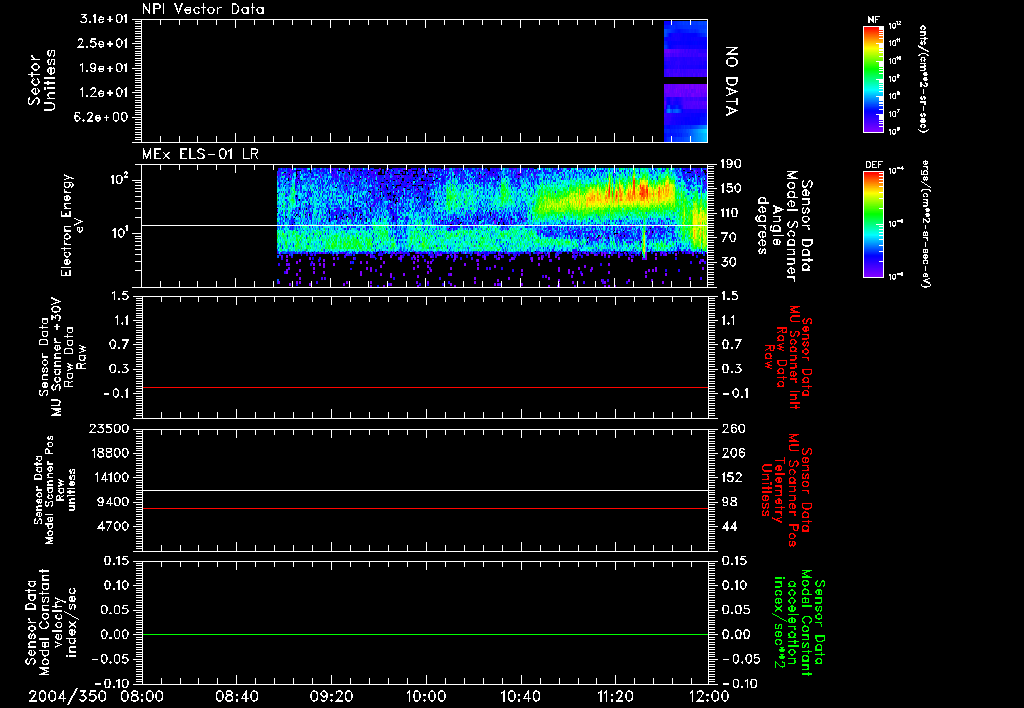Click the Sector Unitless axis label
1024x708 pixels.
tap(42, 80)
